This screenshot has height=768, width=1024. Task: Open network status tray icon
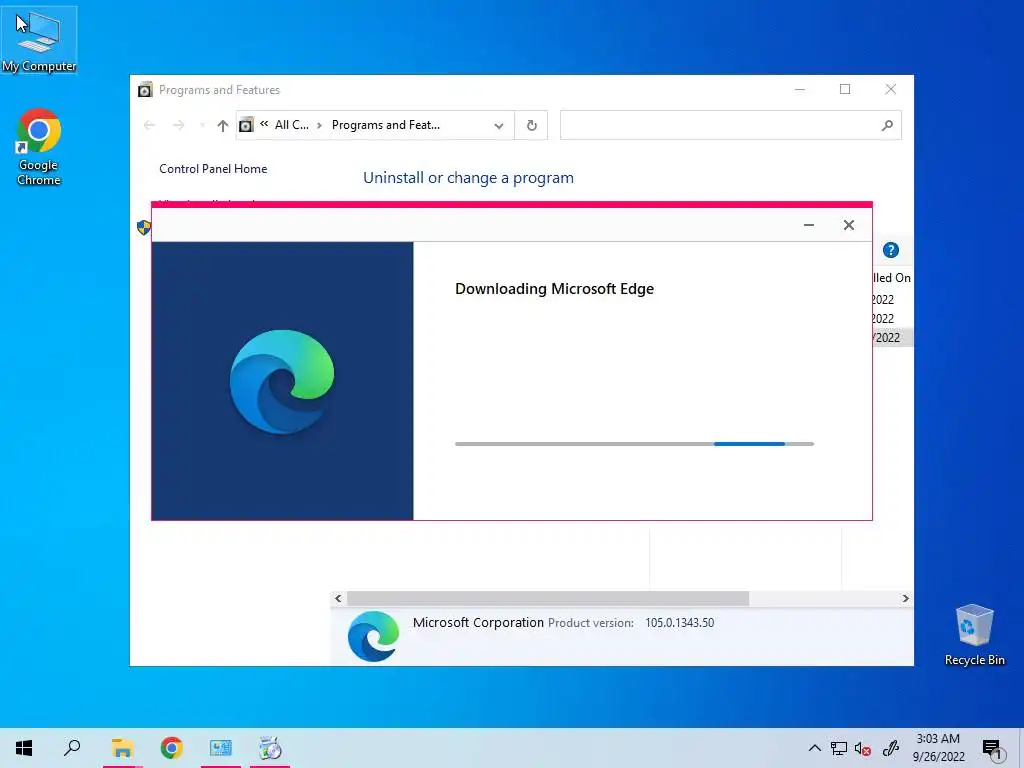(x=839, y=748)
